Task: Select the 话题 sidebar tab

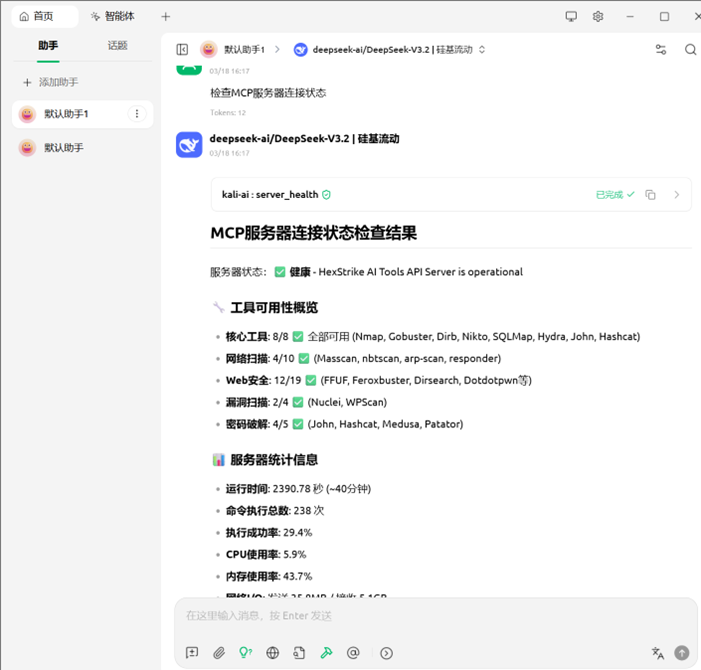Action: [x=118, y=45]
